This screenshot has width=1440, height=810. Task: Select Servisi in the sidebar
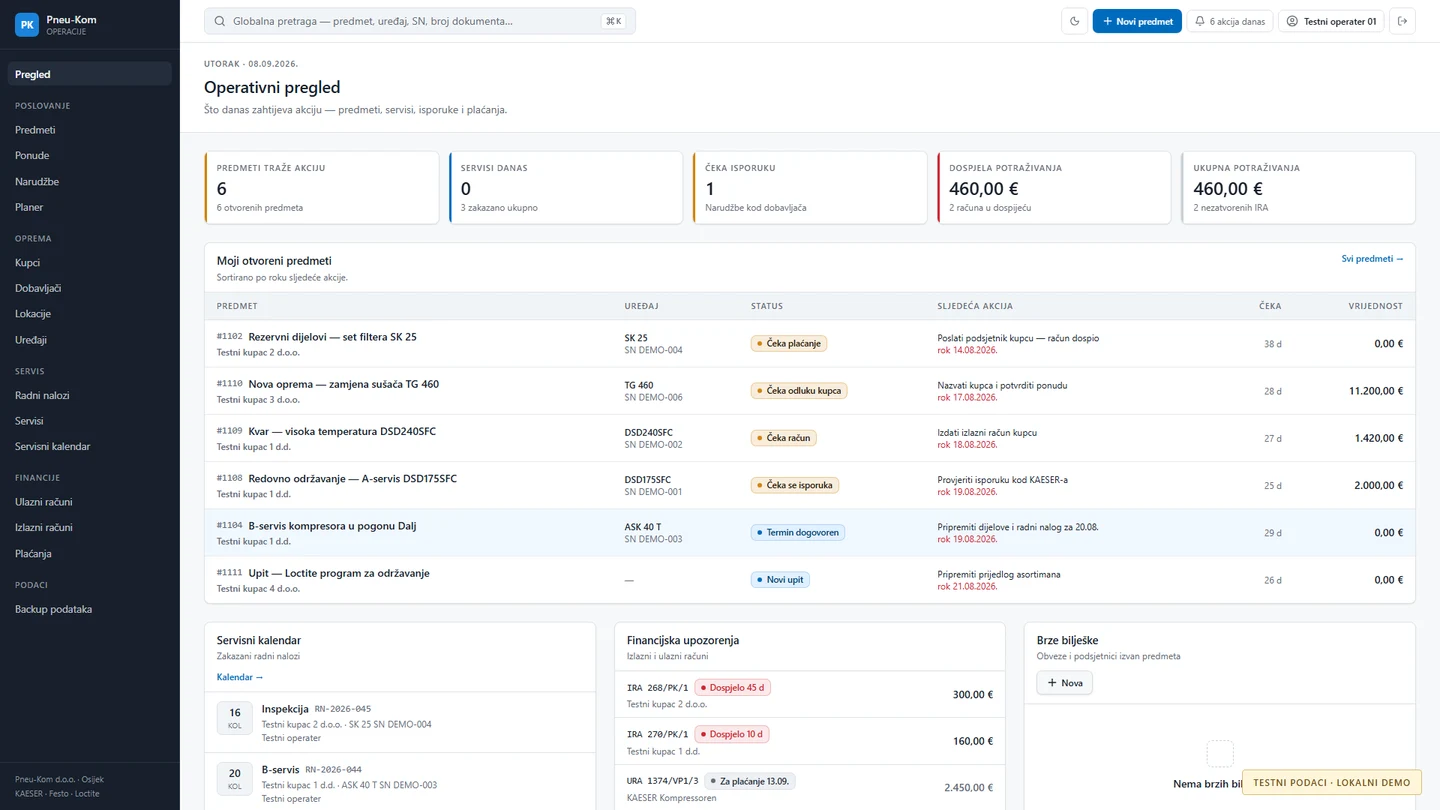click(90, 421)
